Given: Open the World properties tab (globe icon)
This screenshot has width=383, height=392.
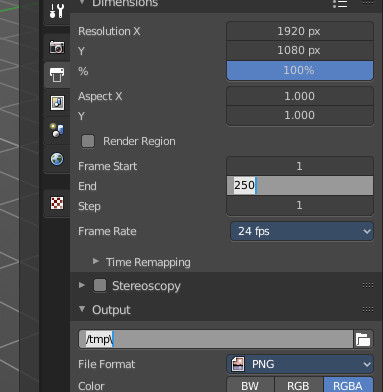Looking at the screenshot, I should [57, 159].
